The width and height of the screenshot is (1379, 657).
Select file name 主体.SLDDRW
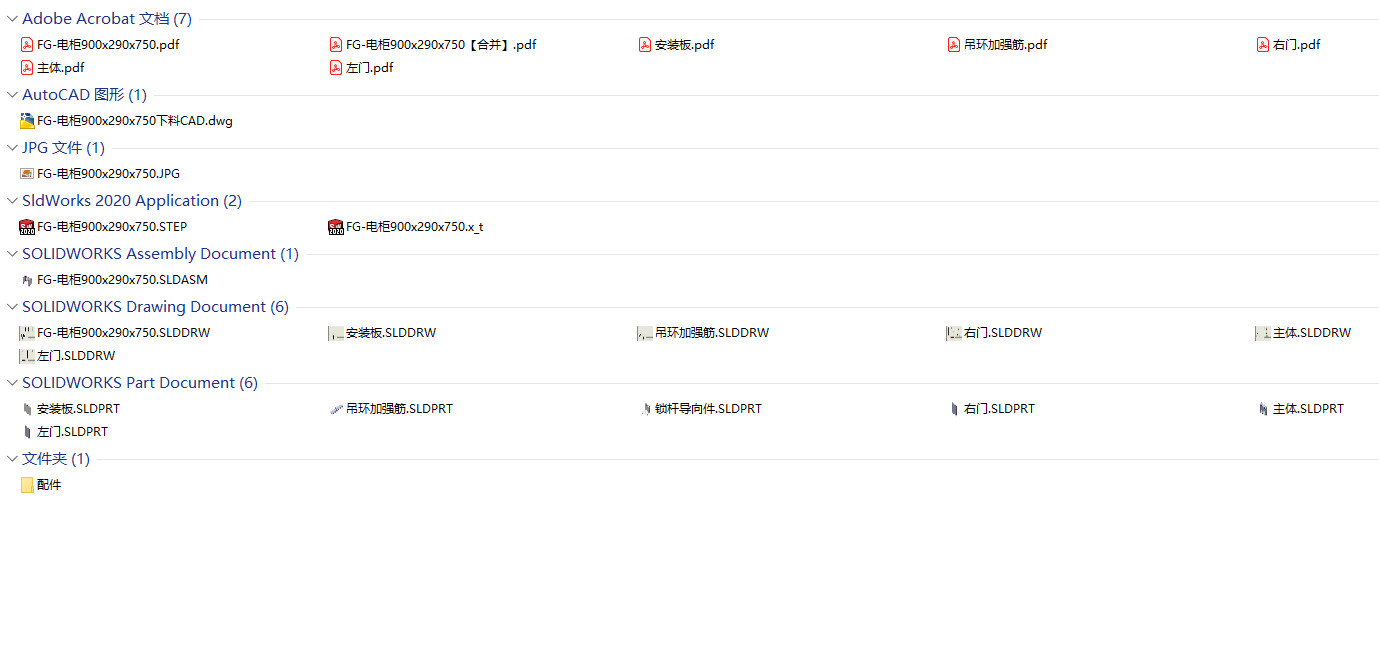coord(1312,333)
